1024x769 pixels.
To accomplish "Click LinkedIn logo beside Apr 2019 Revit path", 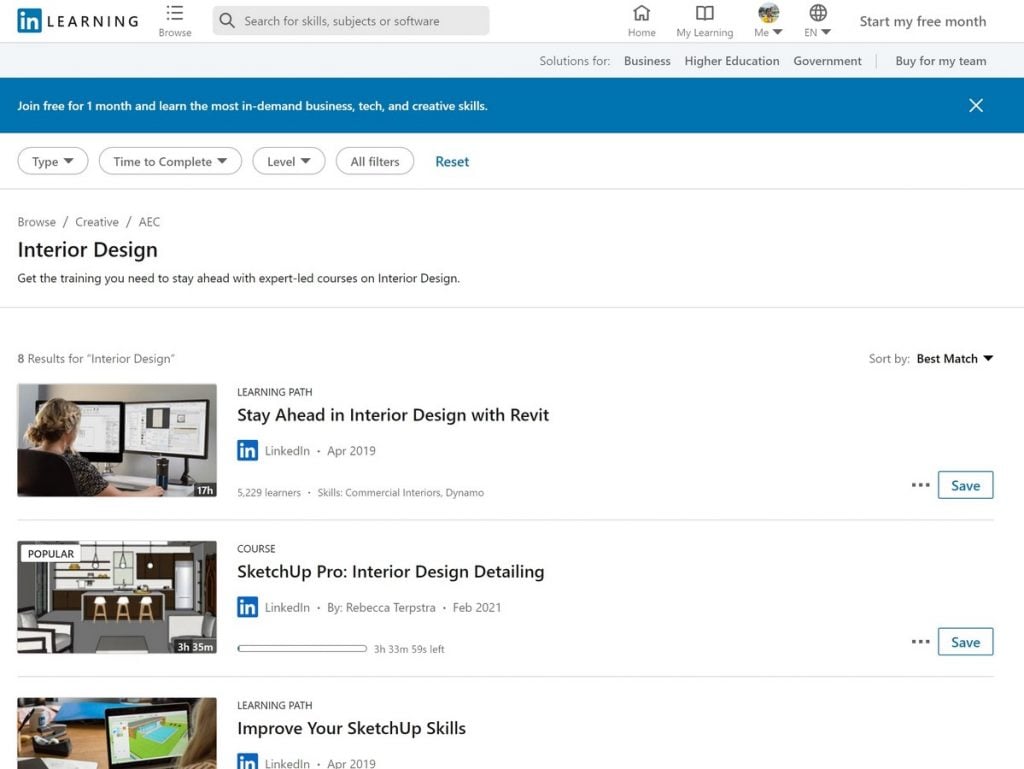I will click(x=248, y=450).
